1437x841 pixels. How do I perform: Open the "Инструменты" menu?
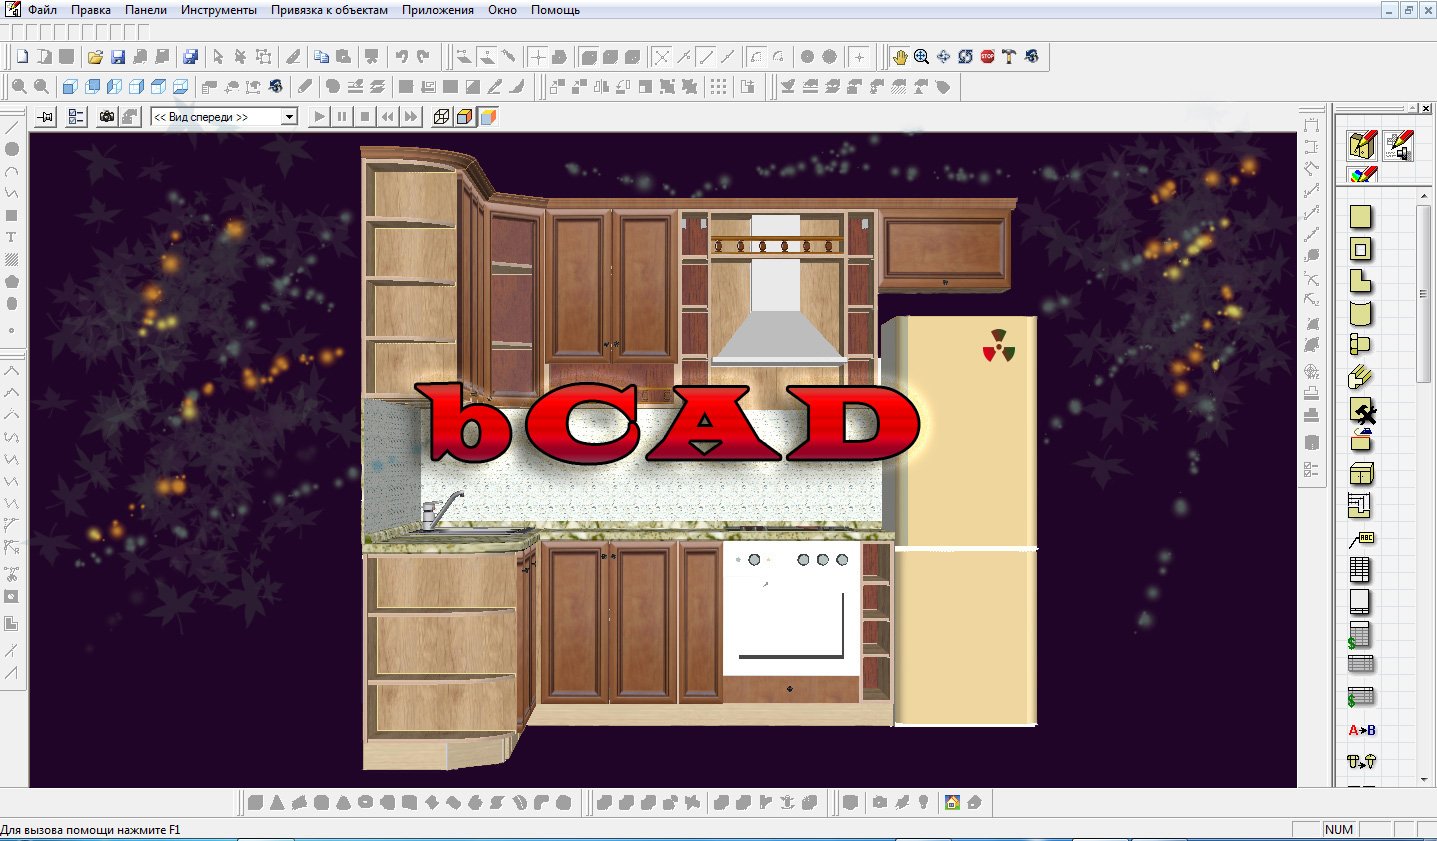coord(218,10)
